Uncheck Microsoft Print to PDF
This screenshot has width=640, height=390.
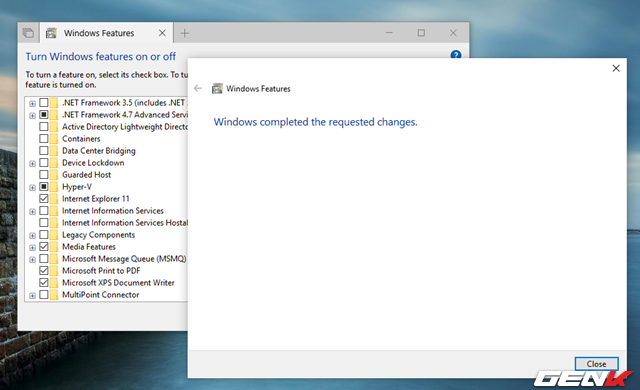44,270
